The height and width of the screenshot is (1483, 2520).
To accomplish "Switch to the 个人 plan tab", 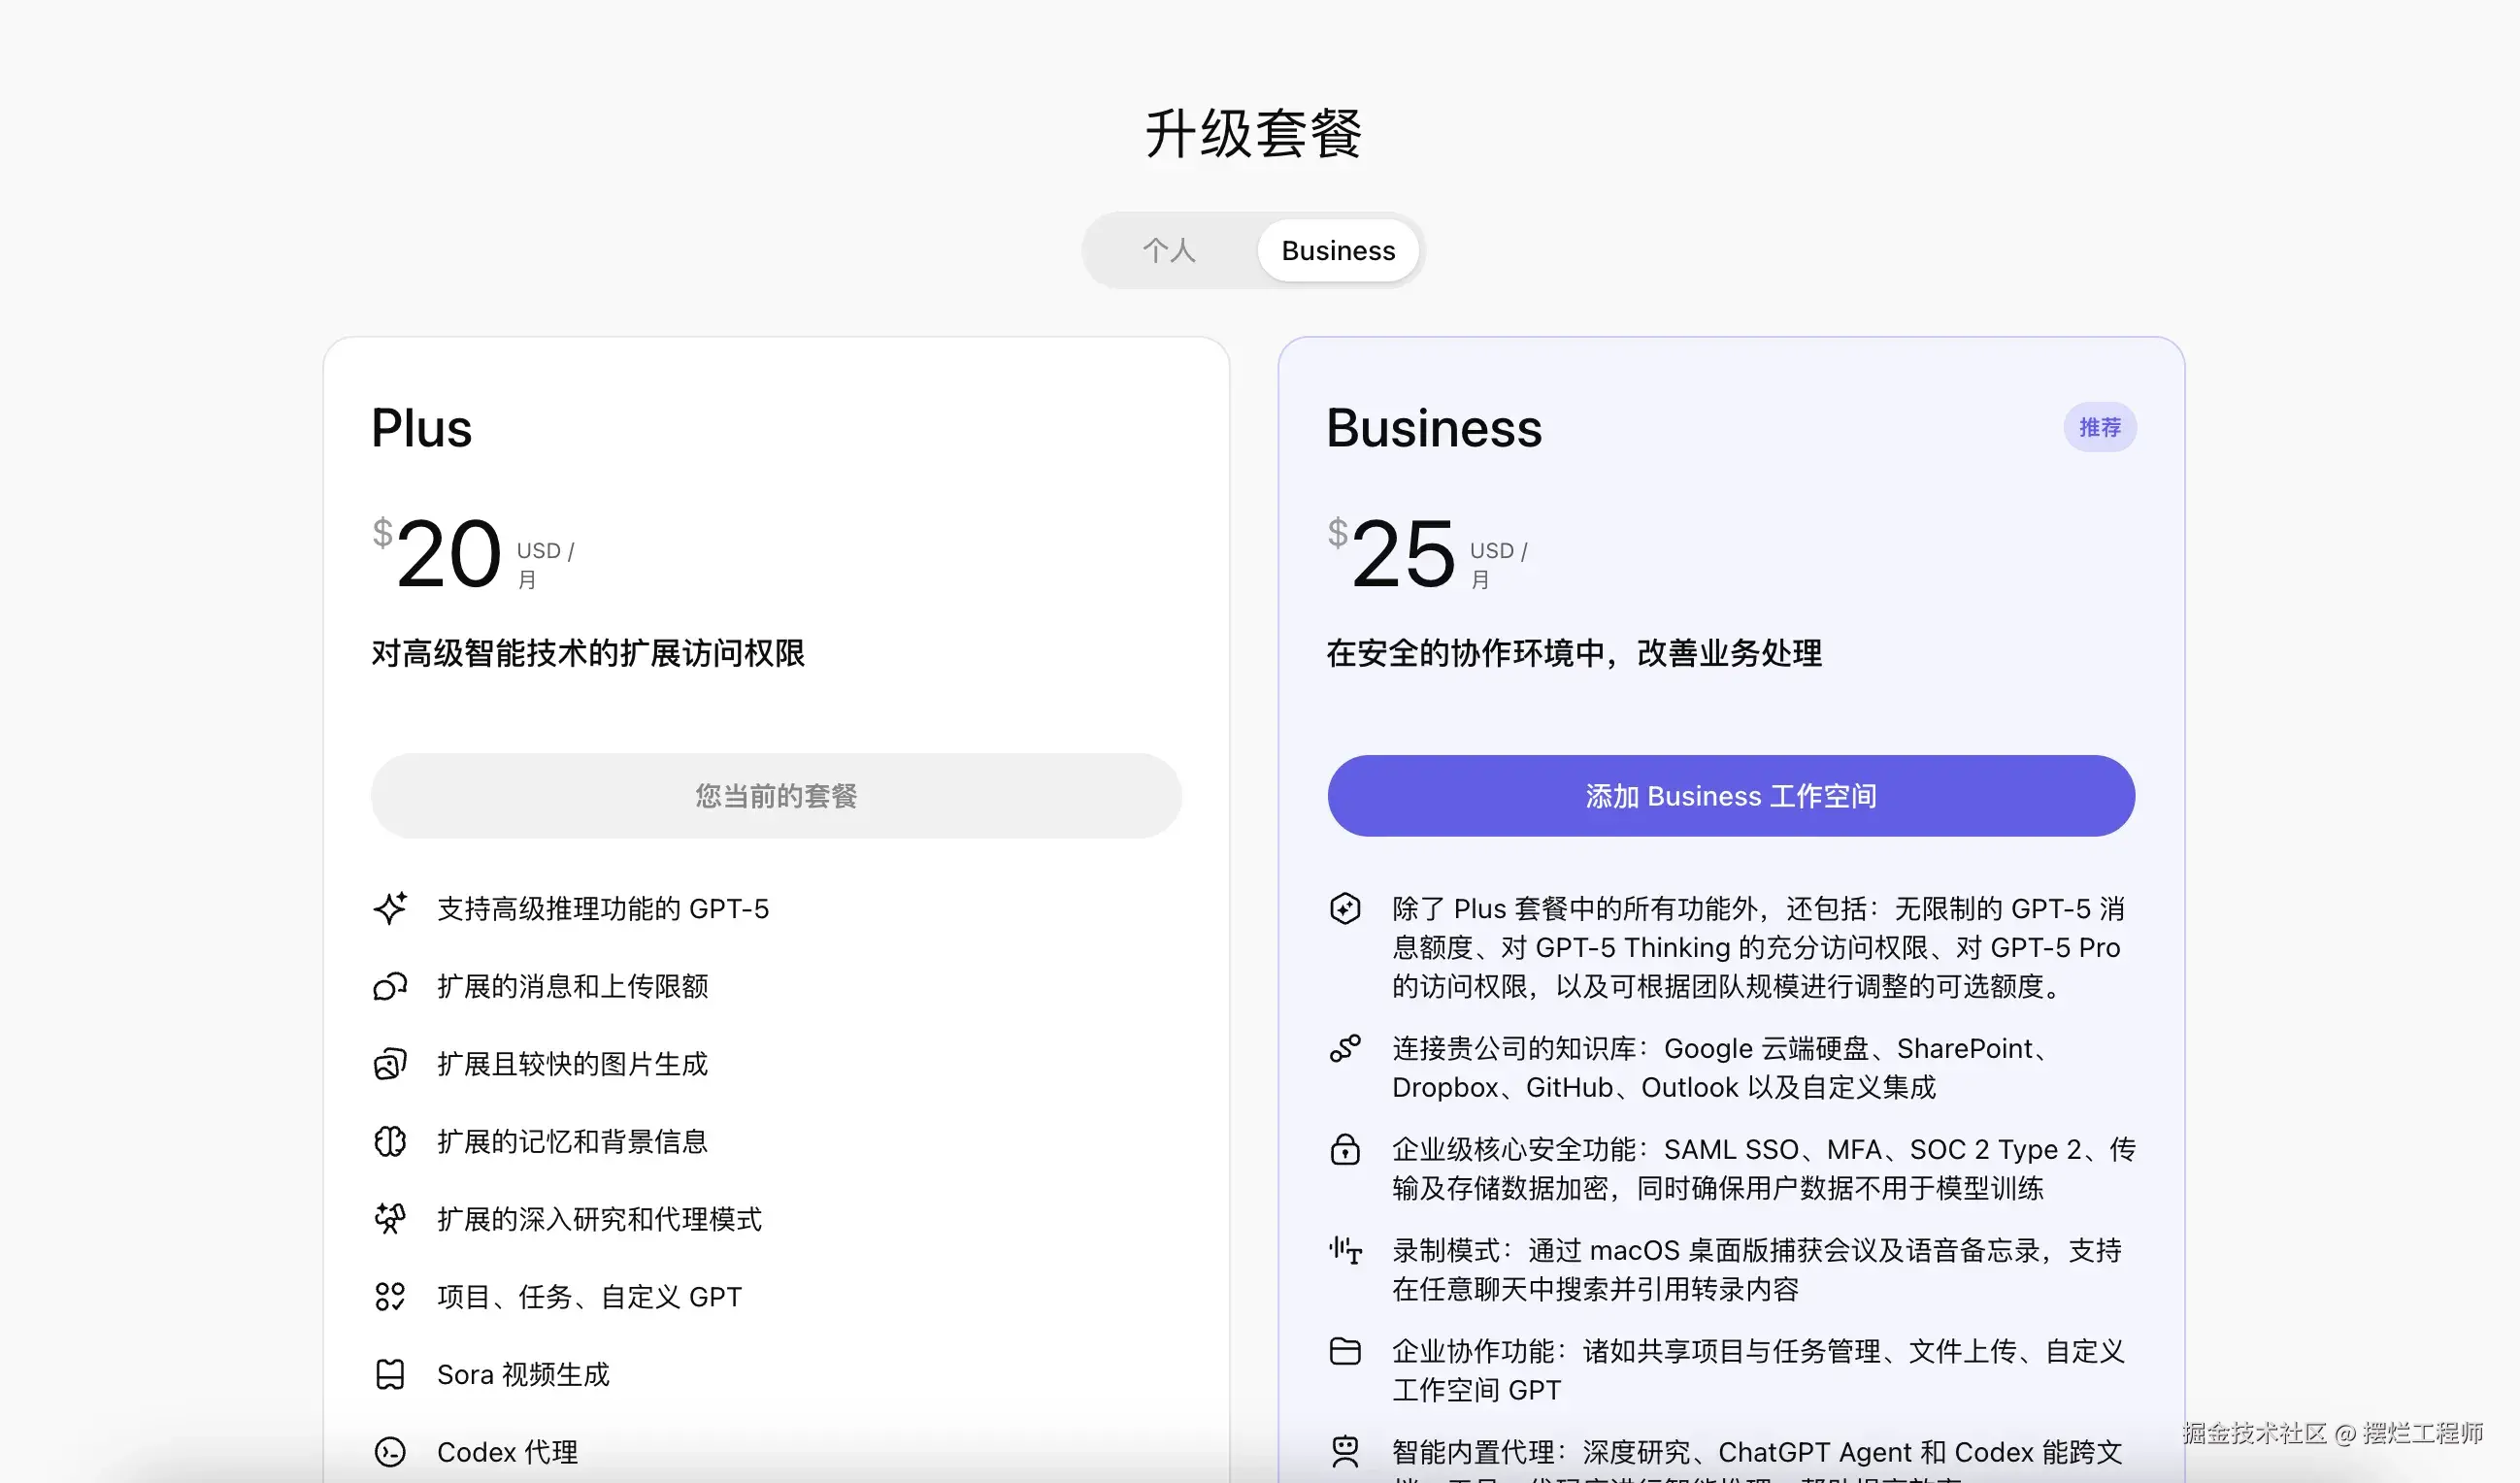I will tap(1169, 250).
